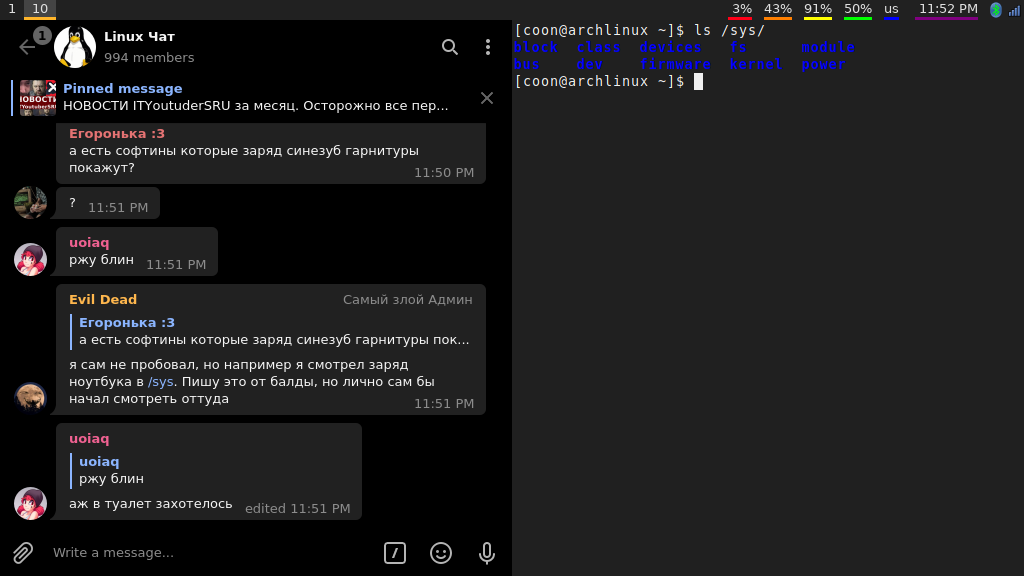Focus the 'Write a message...' field
Viewport: 1024px width, 576px height.
point(212,552)
